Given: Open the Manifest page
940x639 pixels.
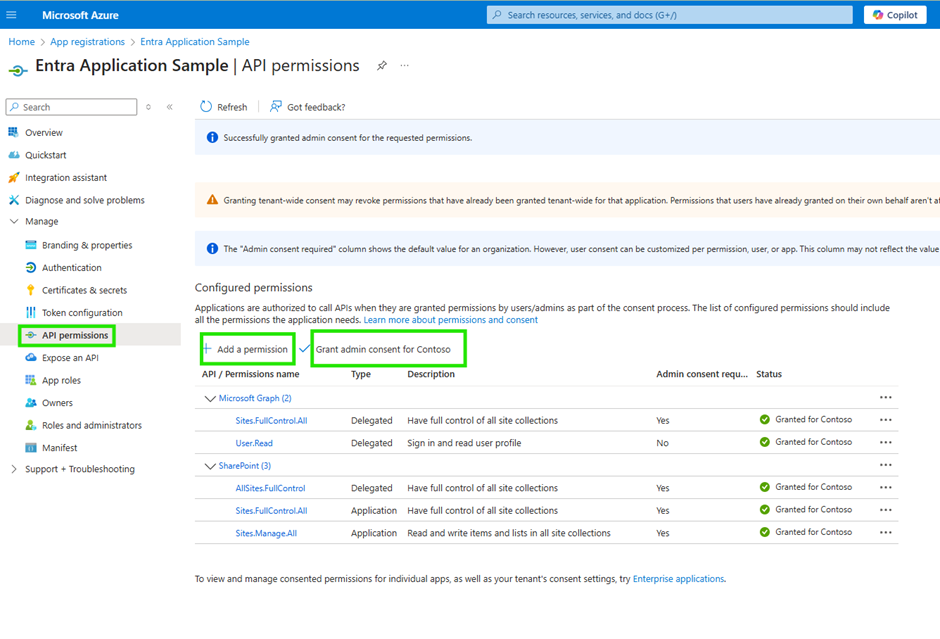Looking at the screenshot, I should [59, 448].
